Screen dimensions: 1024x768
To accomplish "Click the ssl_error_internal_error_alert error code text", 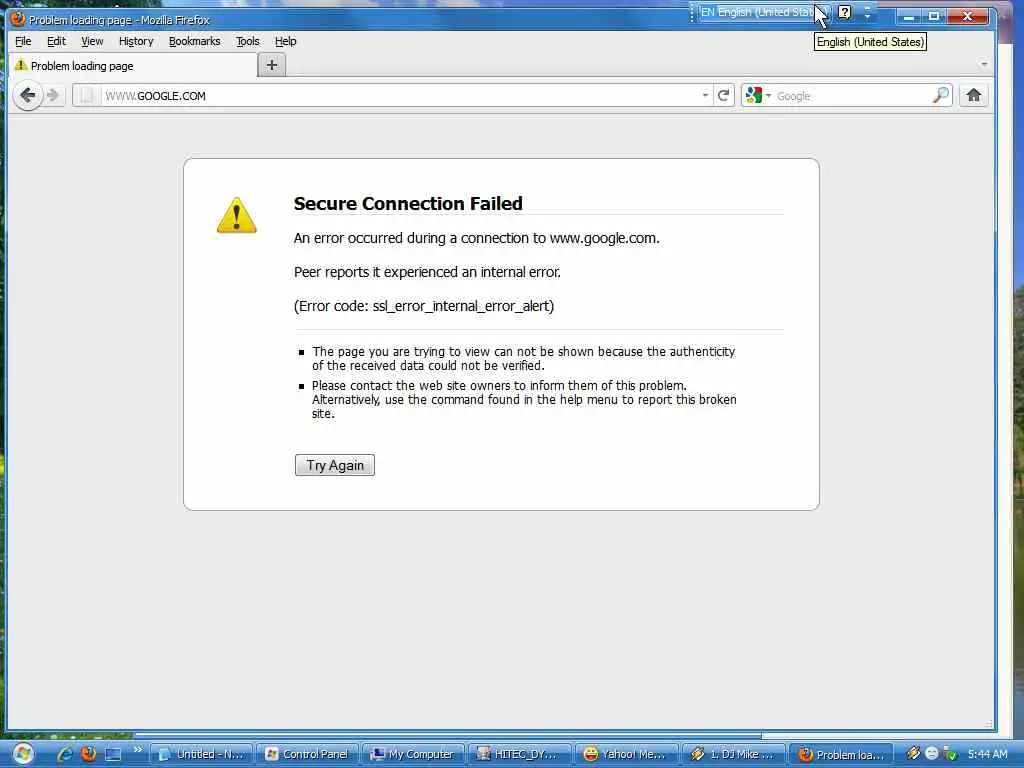I will click(x=462, y=306).
